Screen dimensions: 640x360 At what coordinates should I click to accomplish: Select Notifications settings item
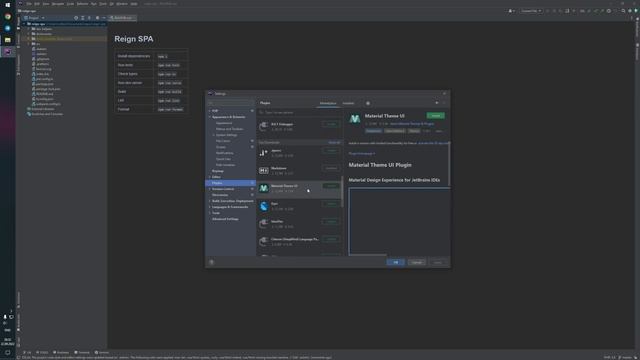(x=224, y=153)
